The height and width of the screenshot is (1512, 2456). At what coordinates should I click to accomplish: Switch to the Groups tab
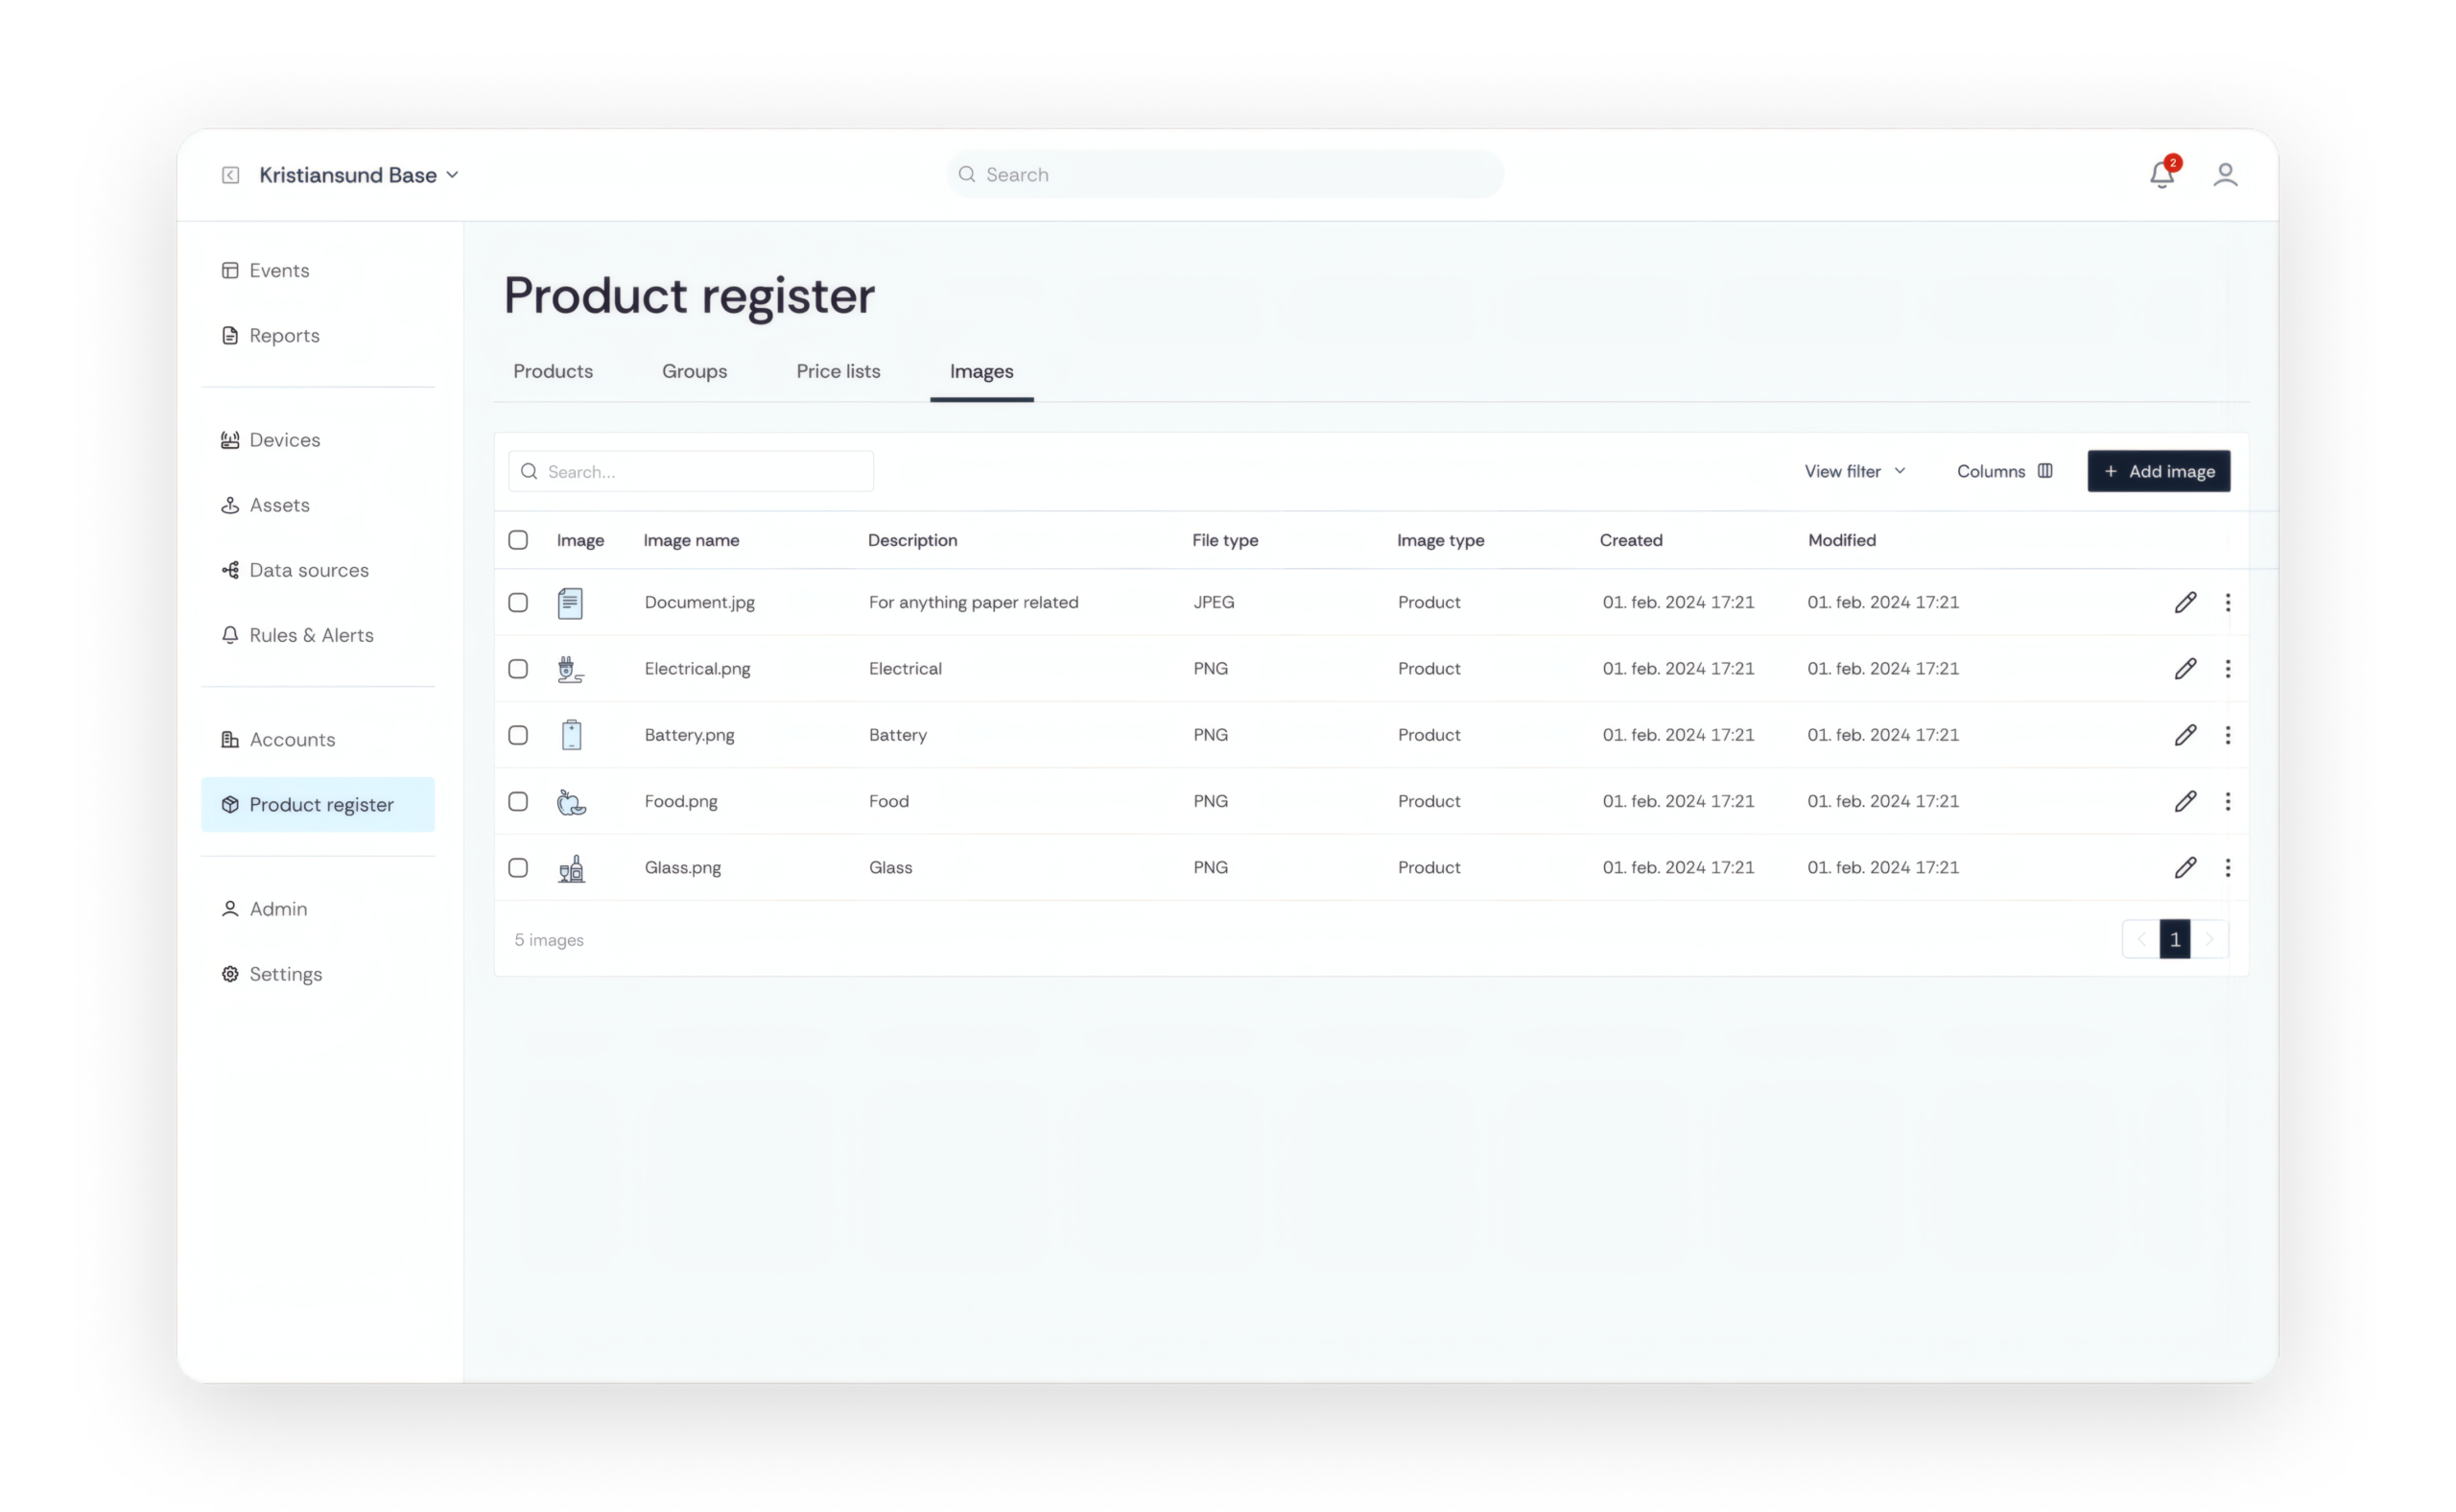pos(694,371)
